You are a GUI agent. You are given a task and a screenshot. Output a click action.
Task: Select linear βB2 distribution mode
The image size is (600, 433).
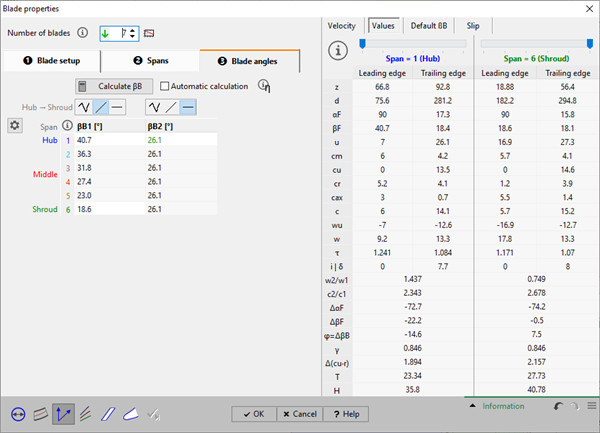pos(171,107)
